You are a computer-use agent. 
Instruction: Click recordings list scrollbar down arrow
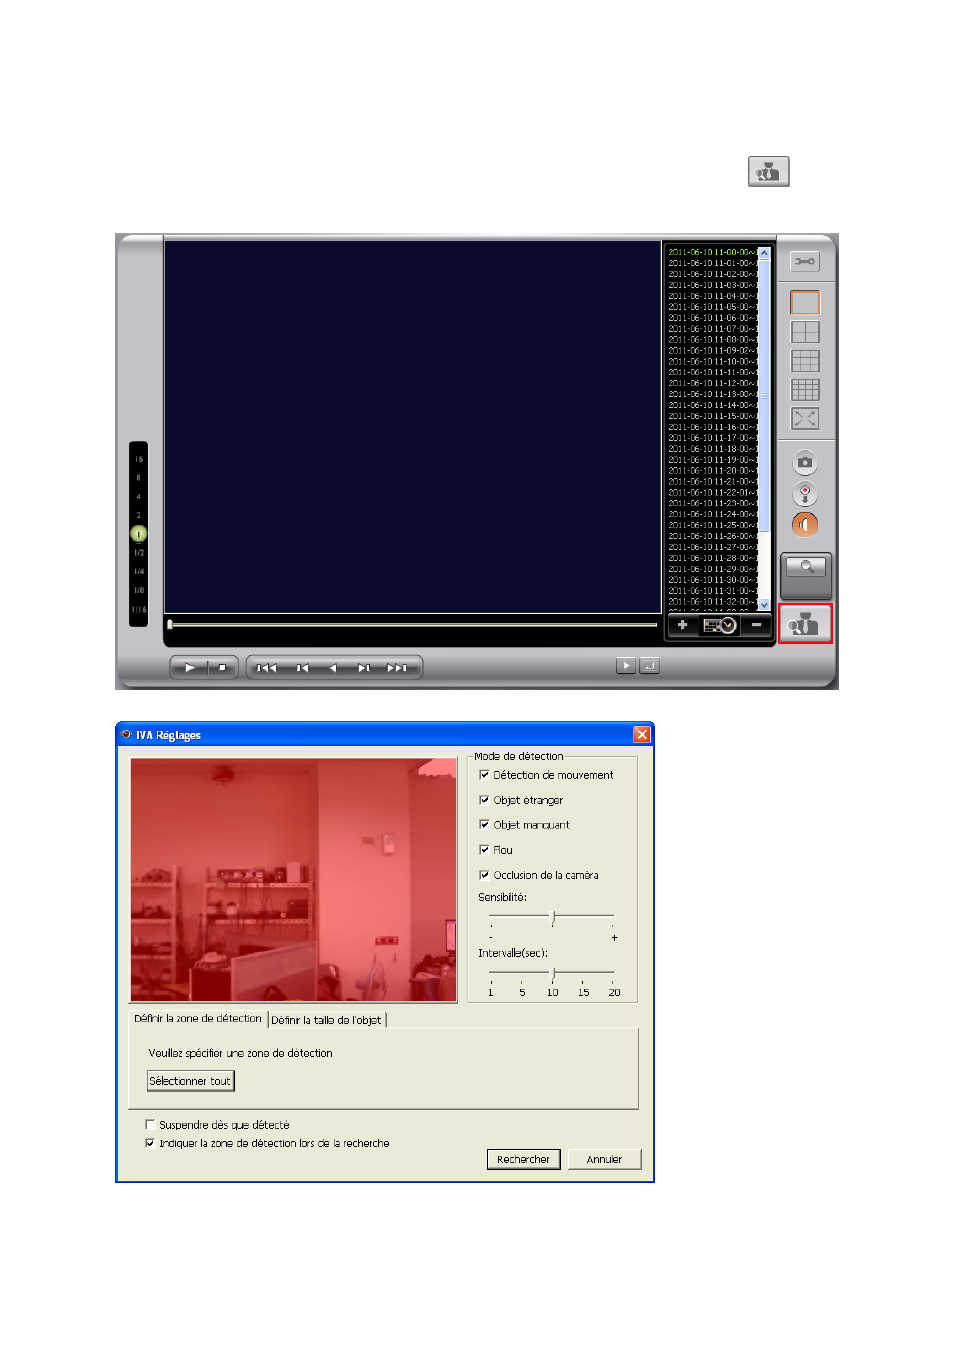(x=764, y=604)
